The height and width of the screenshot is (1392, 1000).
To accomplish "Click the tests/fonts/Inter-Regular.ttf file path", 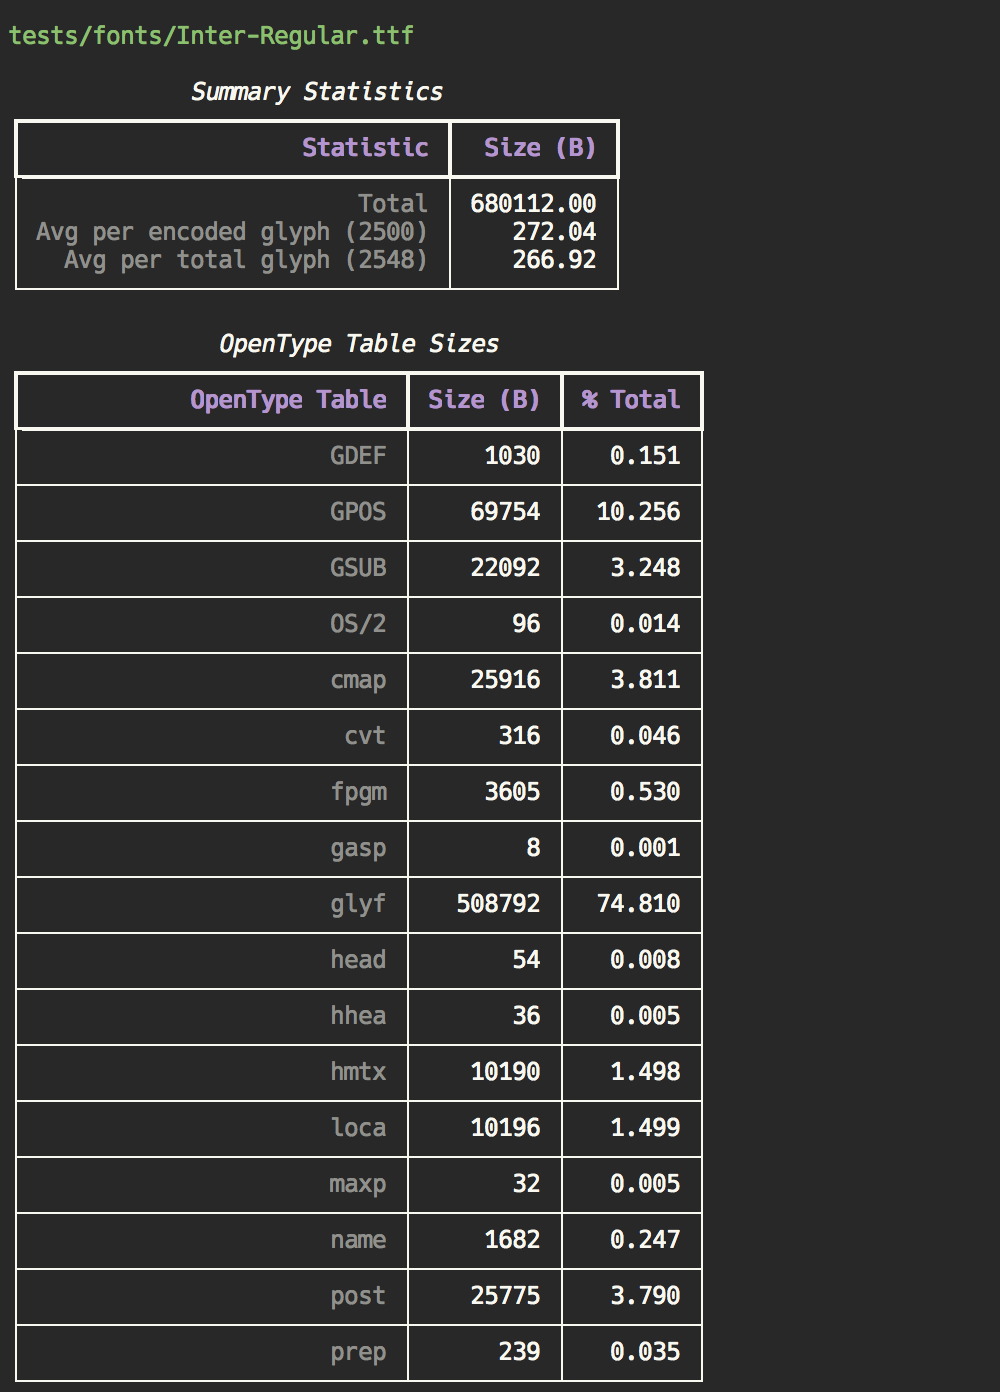I will [211, 36].
